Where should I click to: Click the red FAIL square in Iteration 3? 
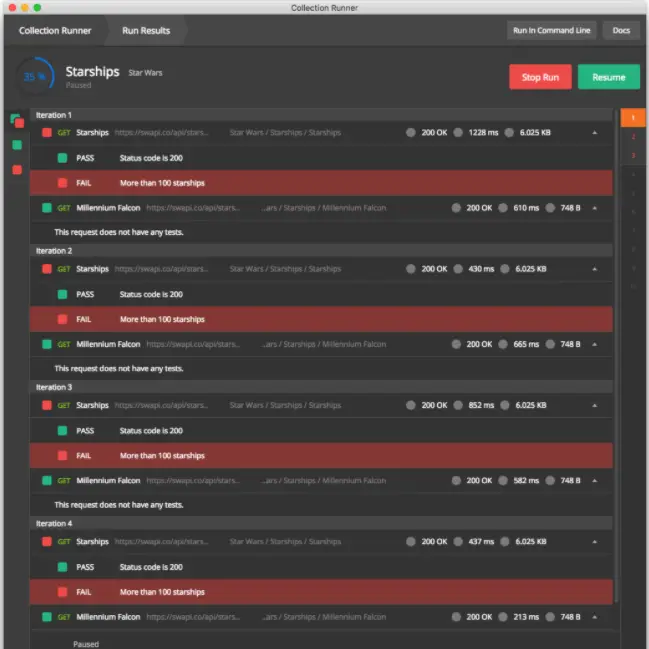coord(62,456)
